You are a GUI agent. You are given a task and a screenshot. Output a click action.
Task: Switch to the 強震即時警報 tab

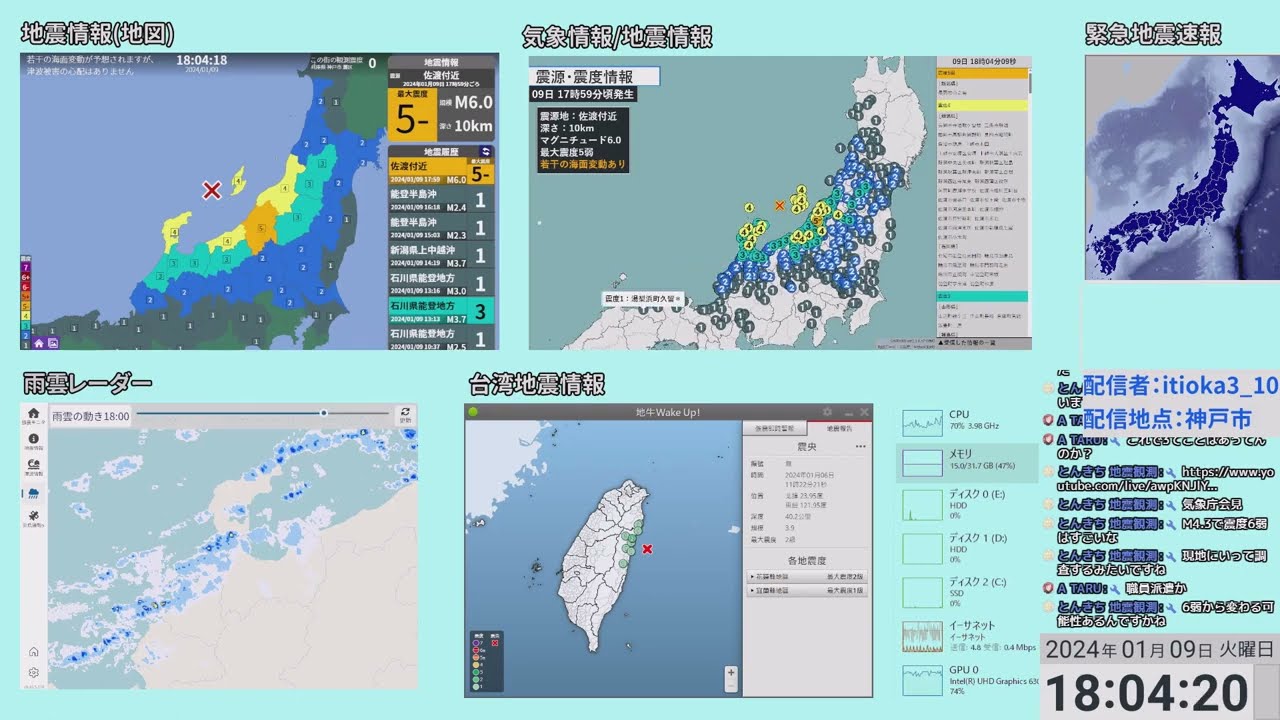click(776, 428)
